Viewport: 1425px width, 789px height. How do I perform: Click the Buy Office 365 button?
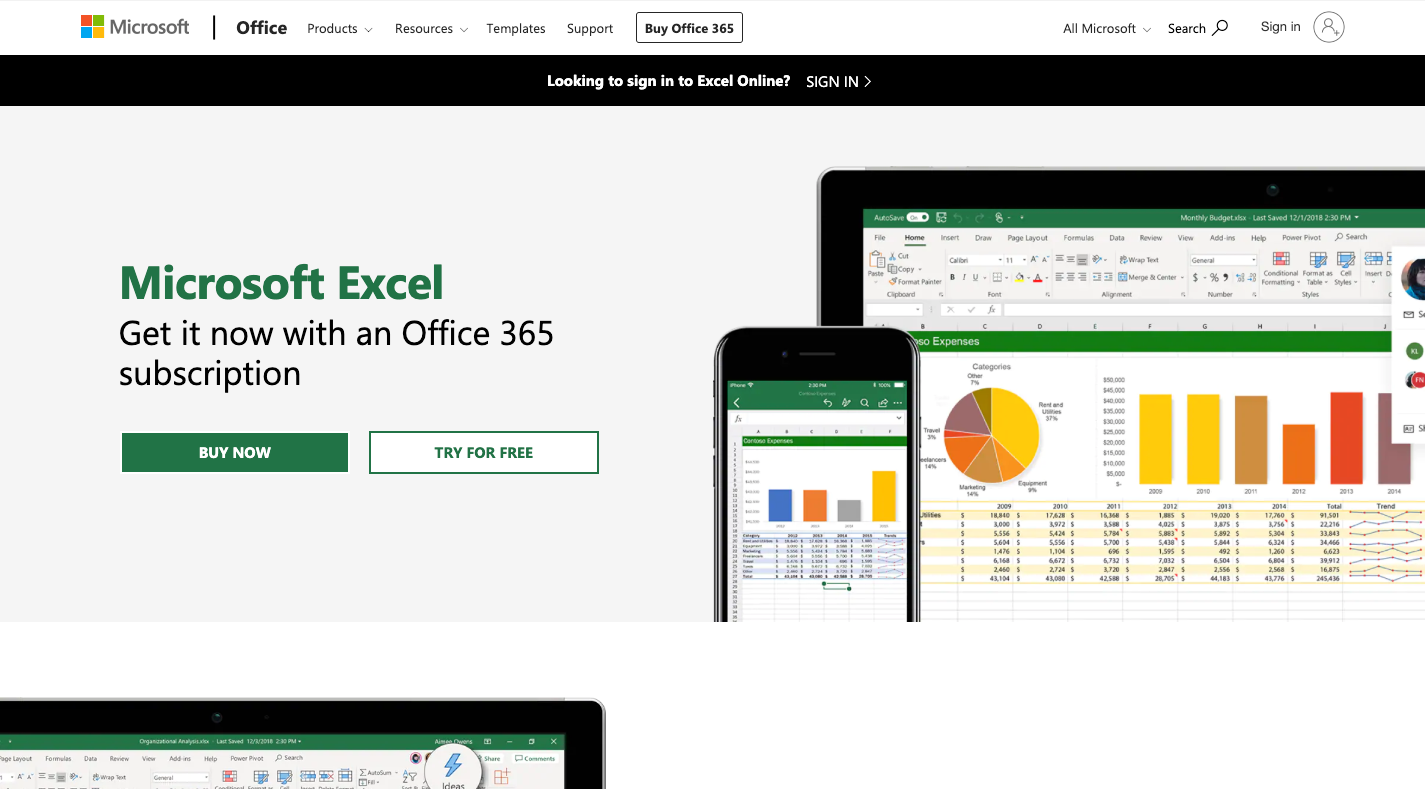tap(689, 28)
